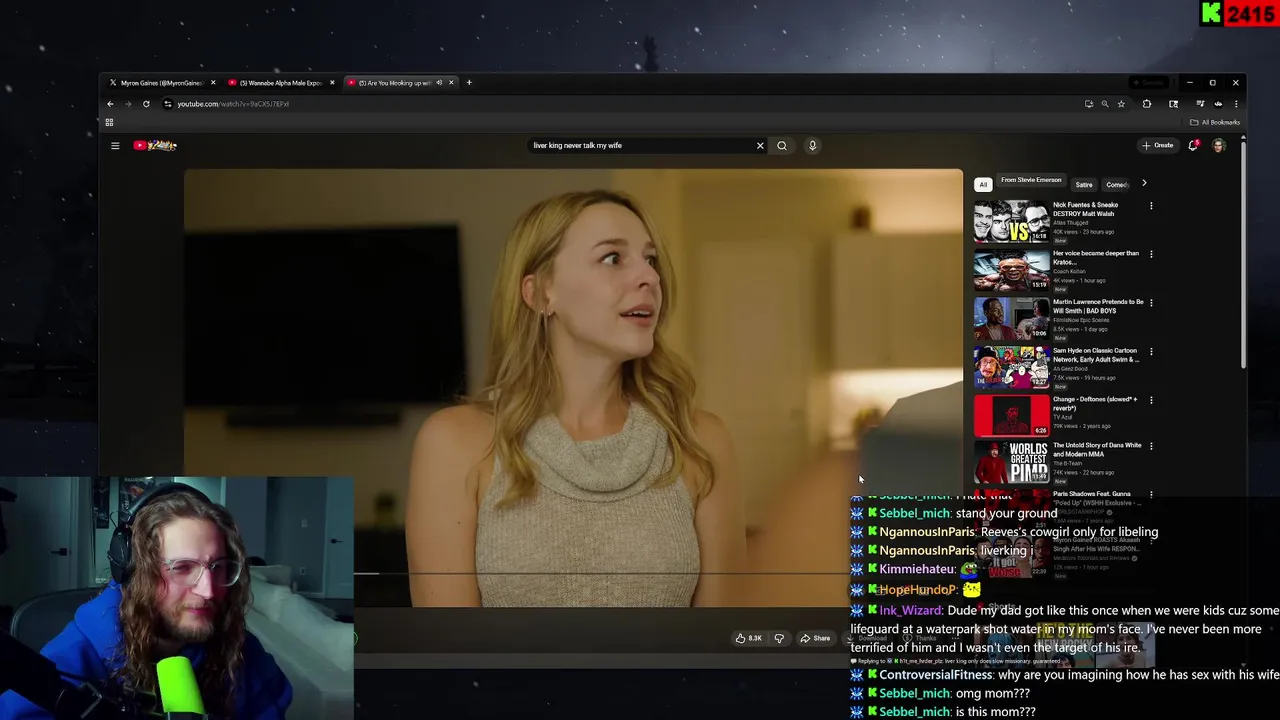Open the browser profile icon
The width and height of the screenshot is (1280, 720).
[x=1218, y=104]
